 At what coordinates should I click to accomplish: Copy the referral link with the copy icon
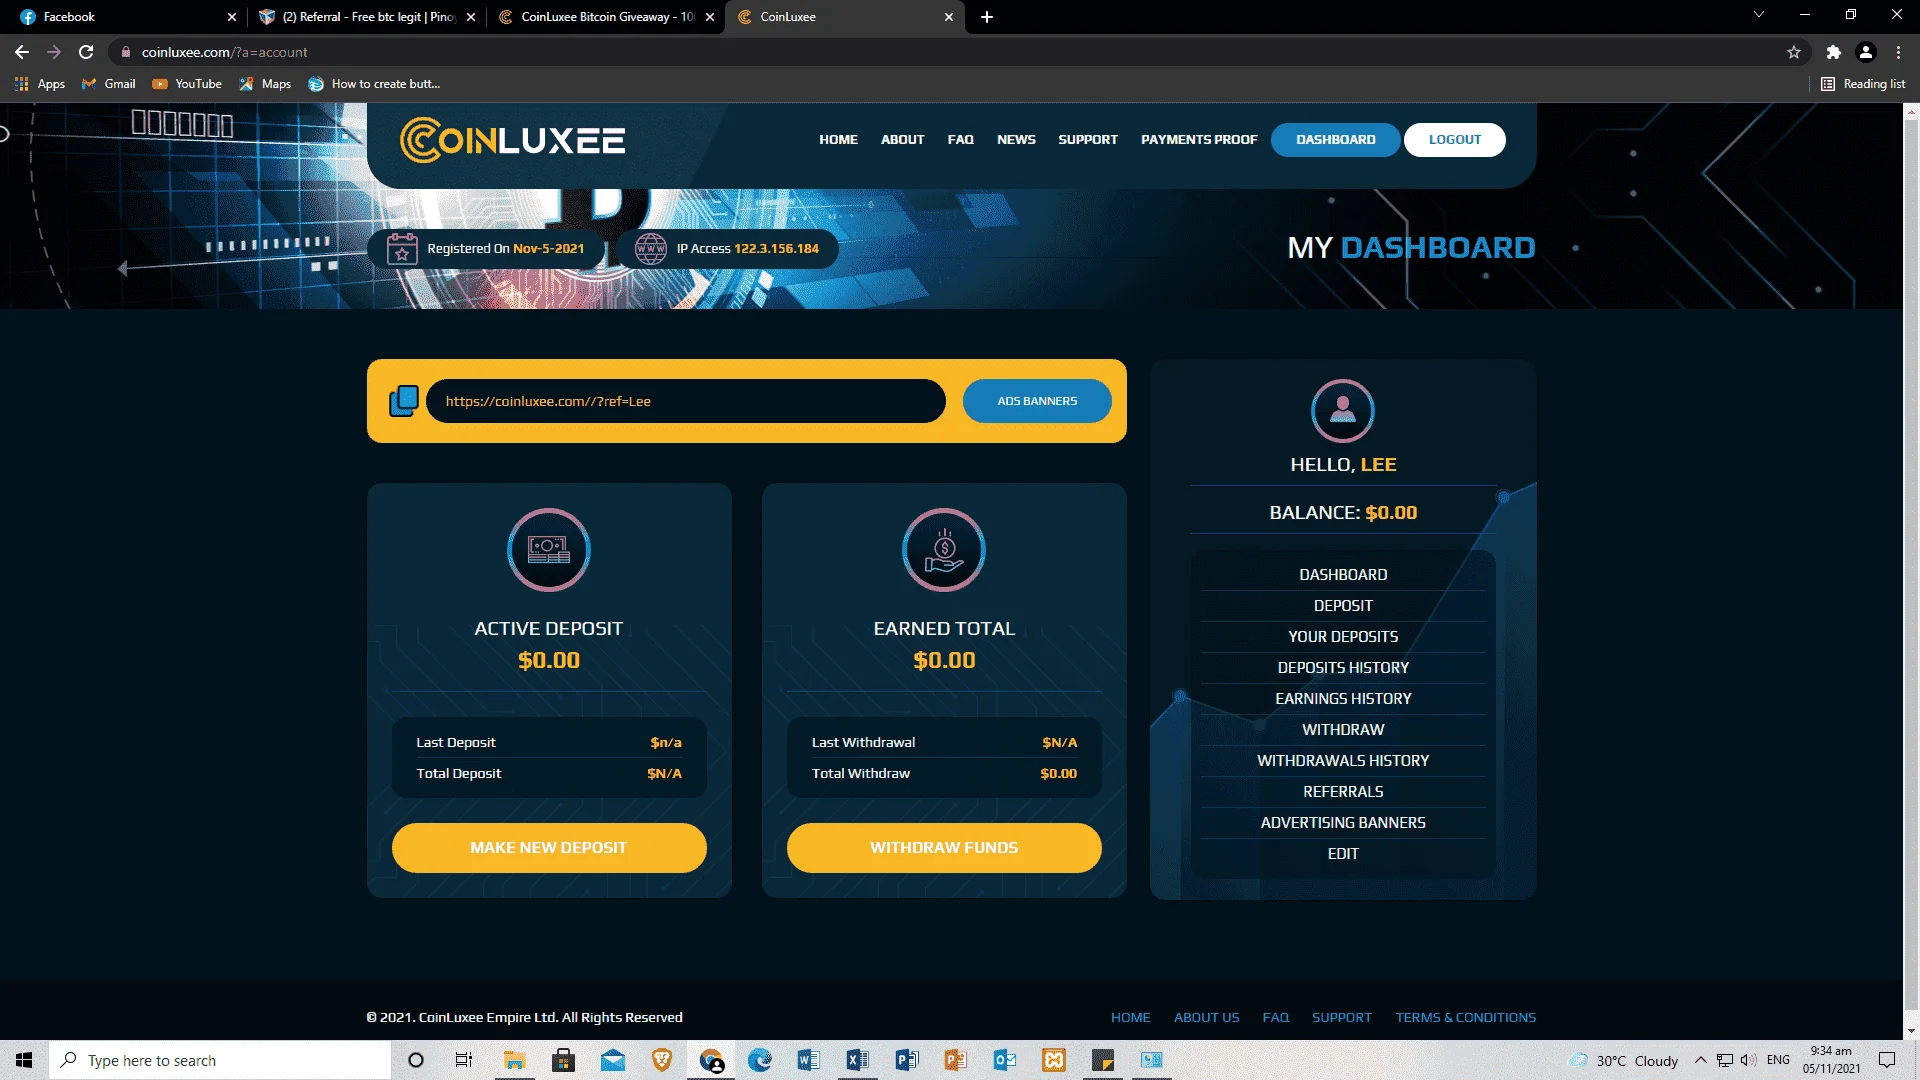(403, 401)
